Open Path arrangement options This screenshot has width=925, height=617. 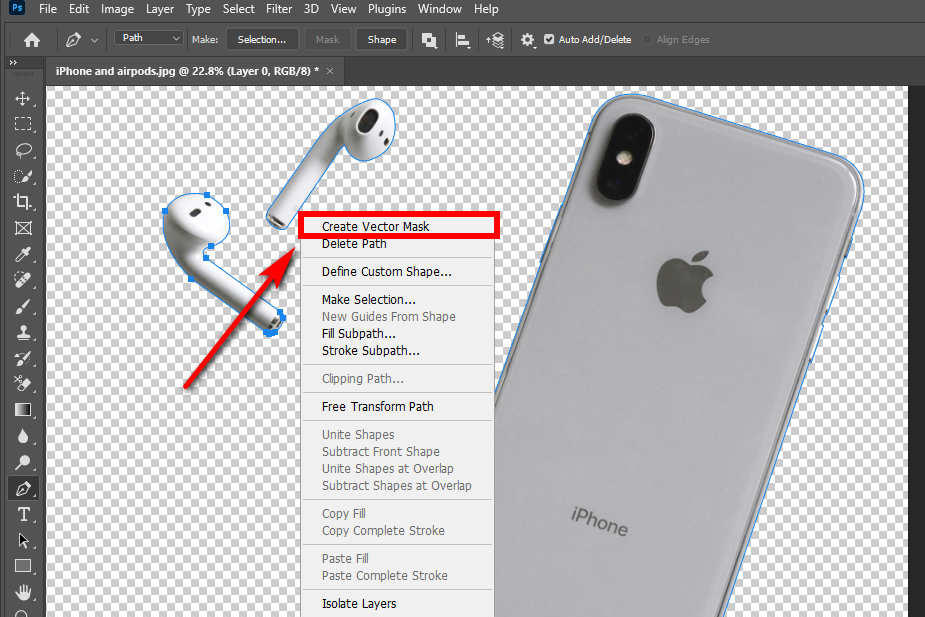[494, 40]
